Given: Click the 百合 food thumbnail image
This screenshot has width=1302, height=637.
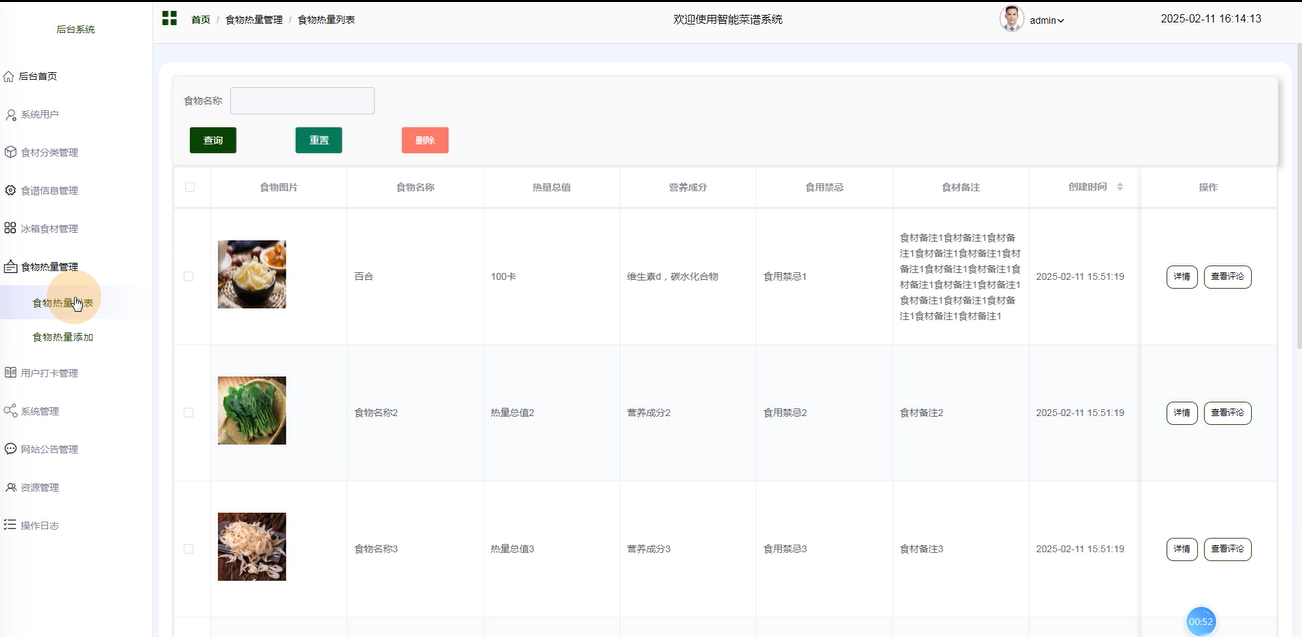Looking at the screenshot, I should pos(252,274).
